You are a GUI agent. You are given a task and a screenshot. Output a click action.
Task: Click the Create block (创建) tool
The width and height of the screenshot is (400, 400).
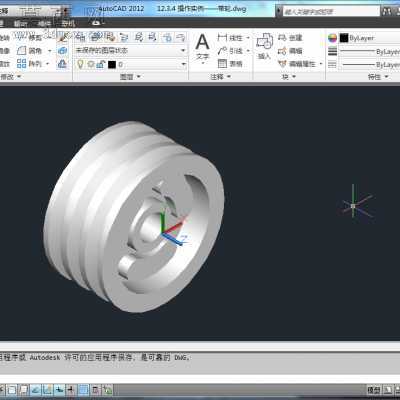point(290,38)
